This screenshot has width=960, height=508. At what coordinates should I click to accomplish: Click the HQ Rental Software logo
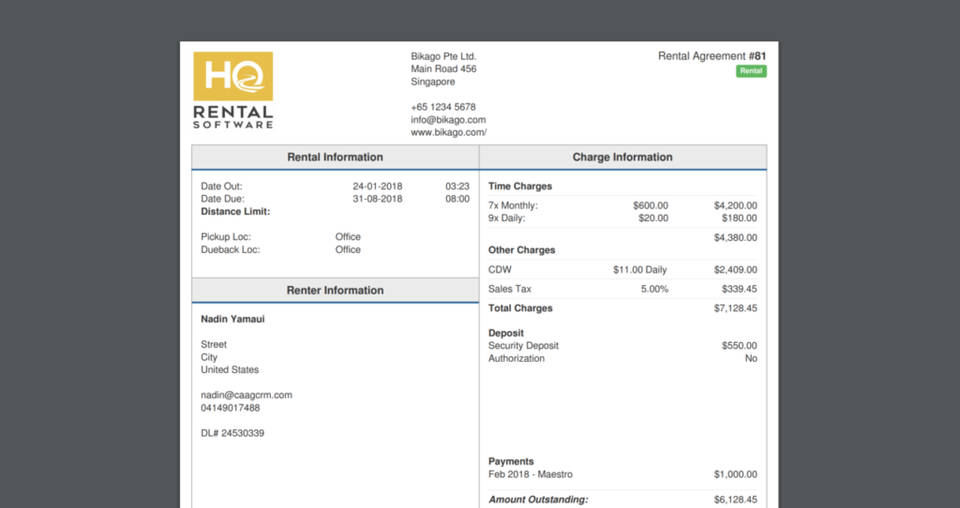tap(233, 90)
